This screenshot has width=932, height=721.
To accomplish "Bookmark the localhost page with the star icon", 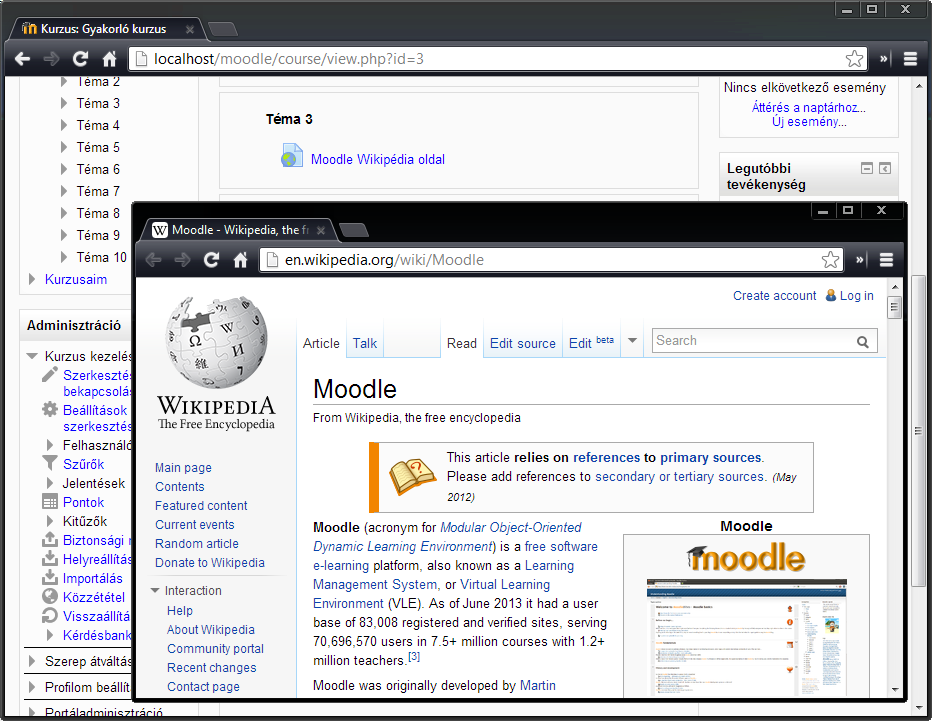I will [854, 59].
